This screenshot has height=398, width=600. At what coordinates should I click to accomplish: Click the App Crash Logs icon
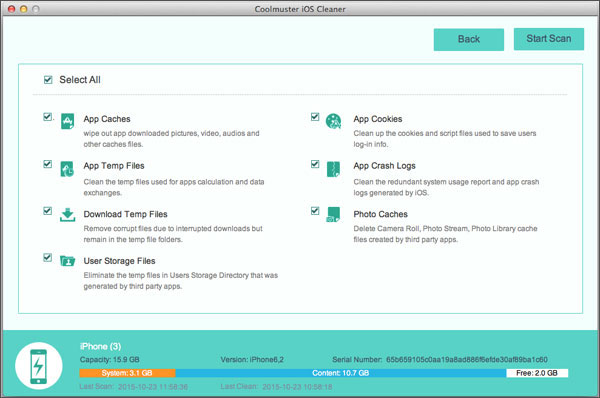click(333, 169)
